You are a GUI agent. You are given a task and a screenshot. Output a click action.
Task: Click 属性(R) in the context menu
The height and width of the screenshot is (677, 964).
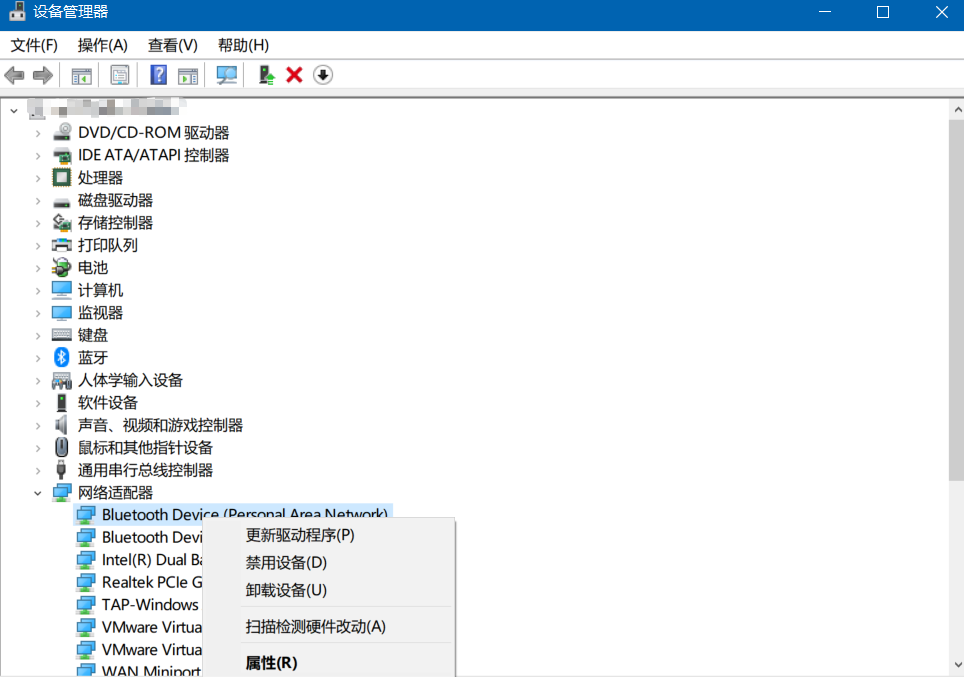pyautogui.click(x=271, y=662)
